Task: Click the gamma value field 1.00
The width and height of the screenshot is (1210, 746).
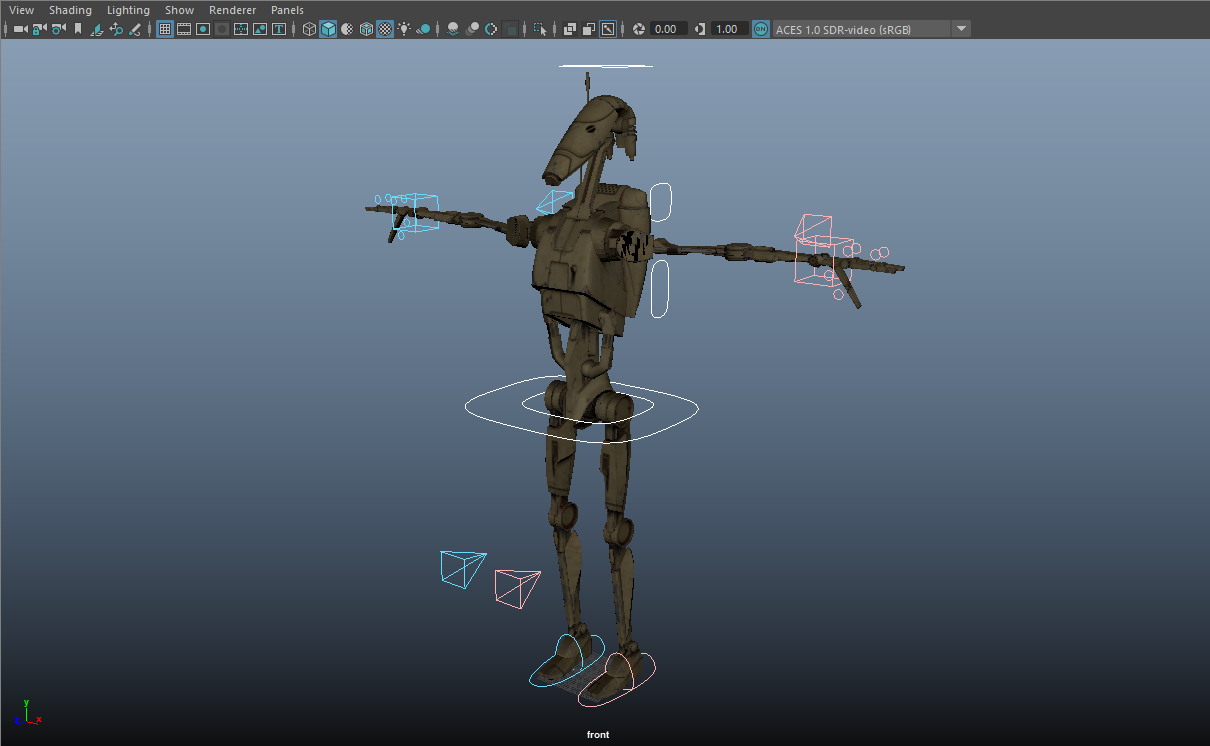Action: click(729, 29)
